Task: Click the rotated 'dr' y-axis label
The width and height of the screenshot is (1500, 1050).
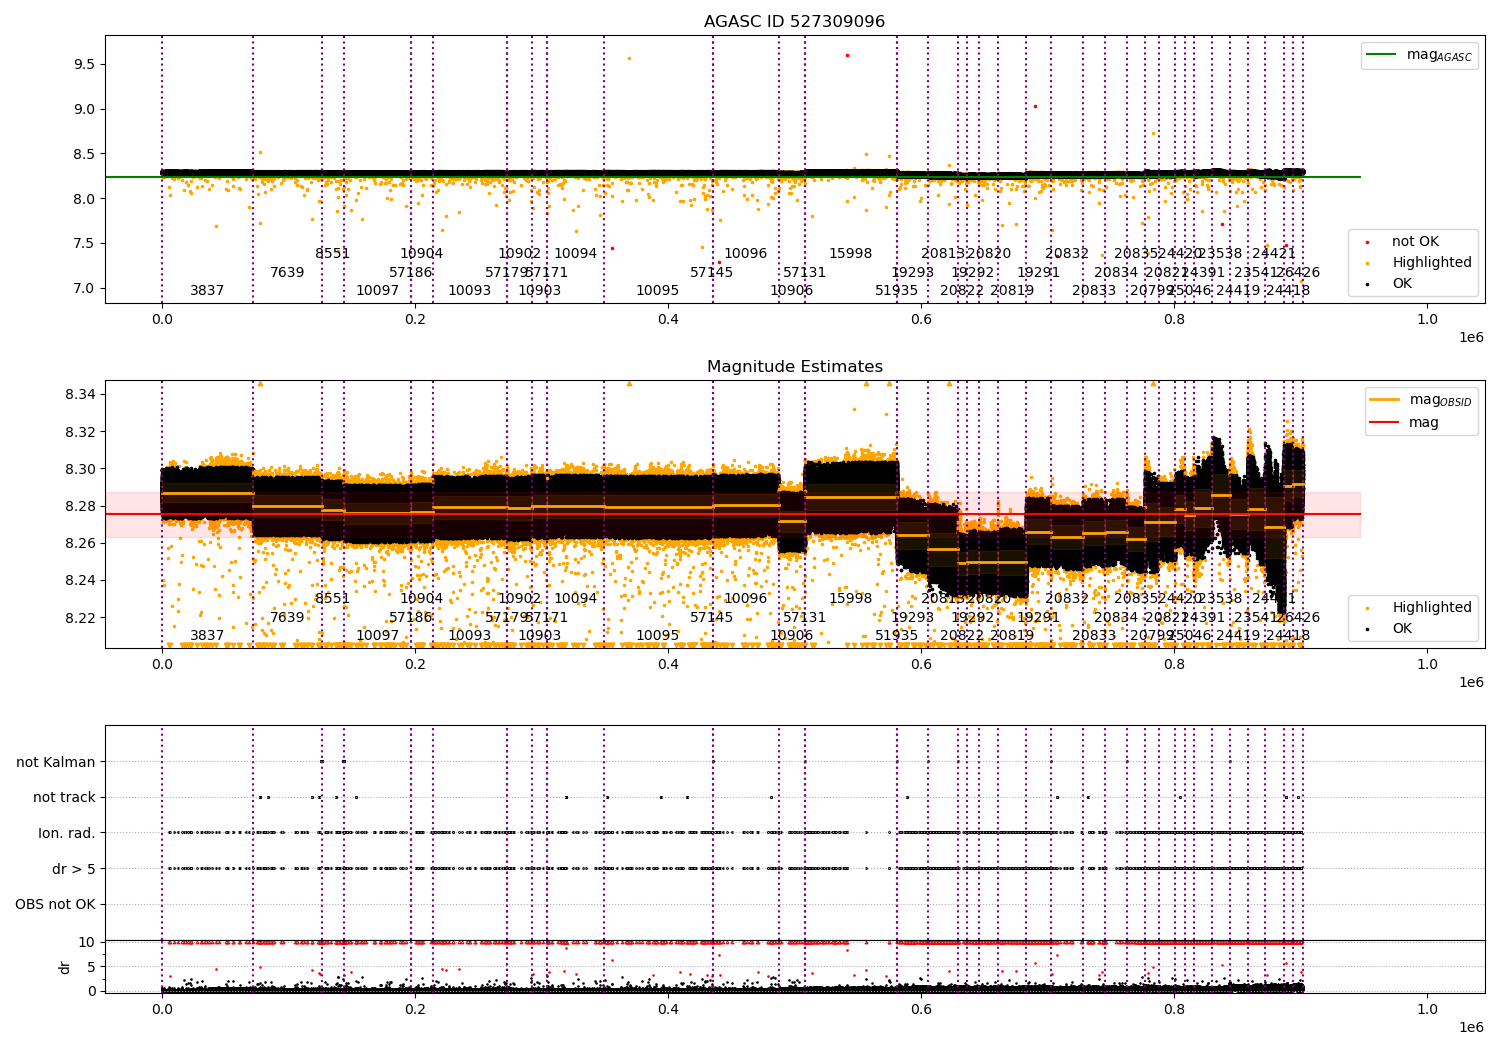Action: pos(65,967)
